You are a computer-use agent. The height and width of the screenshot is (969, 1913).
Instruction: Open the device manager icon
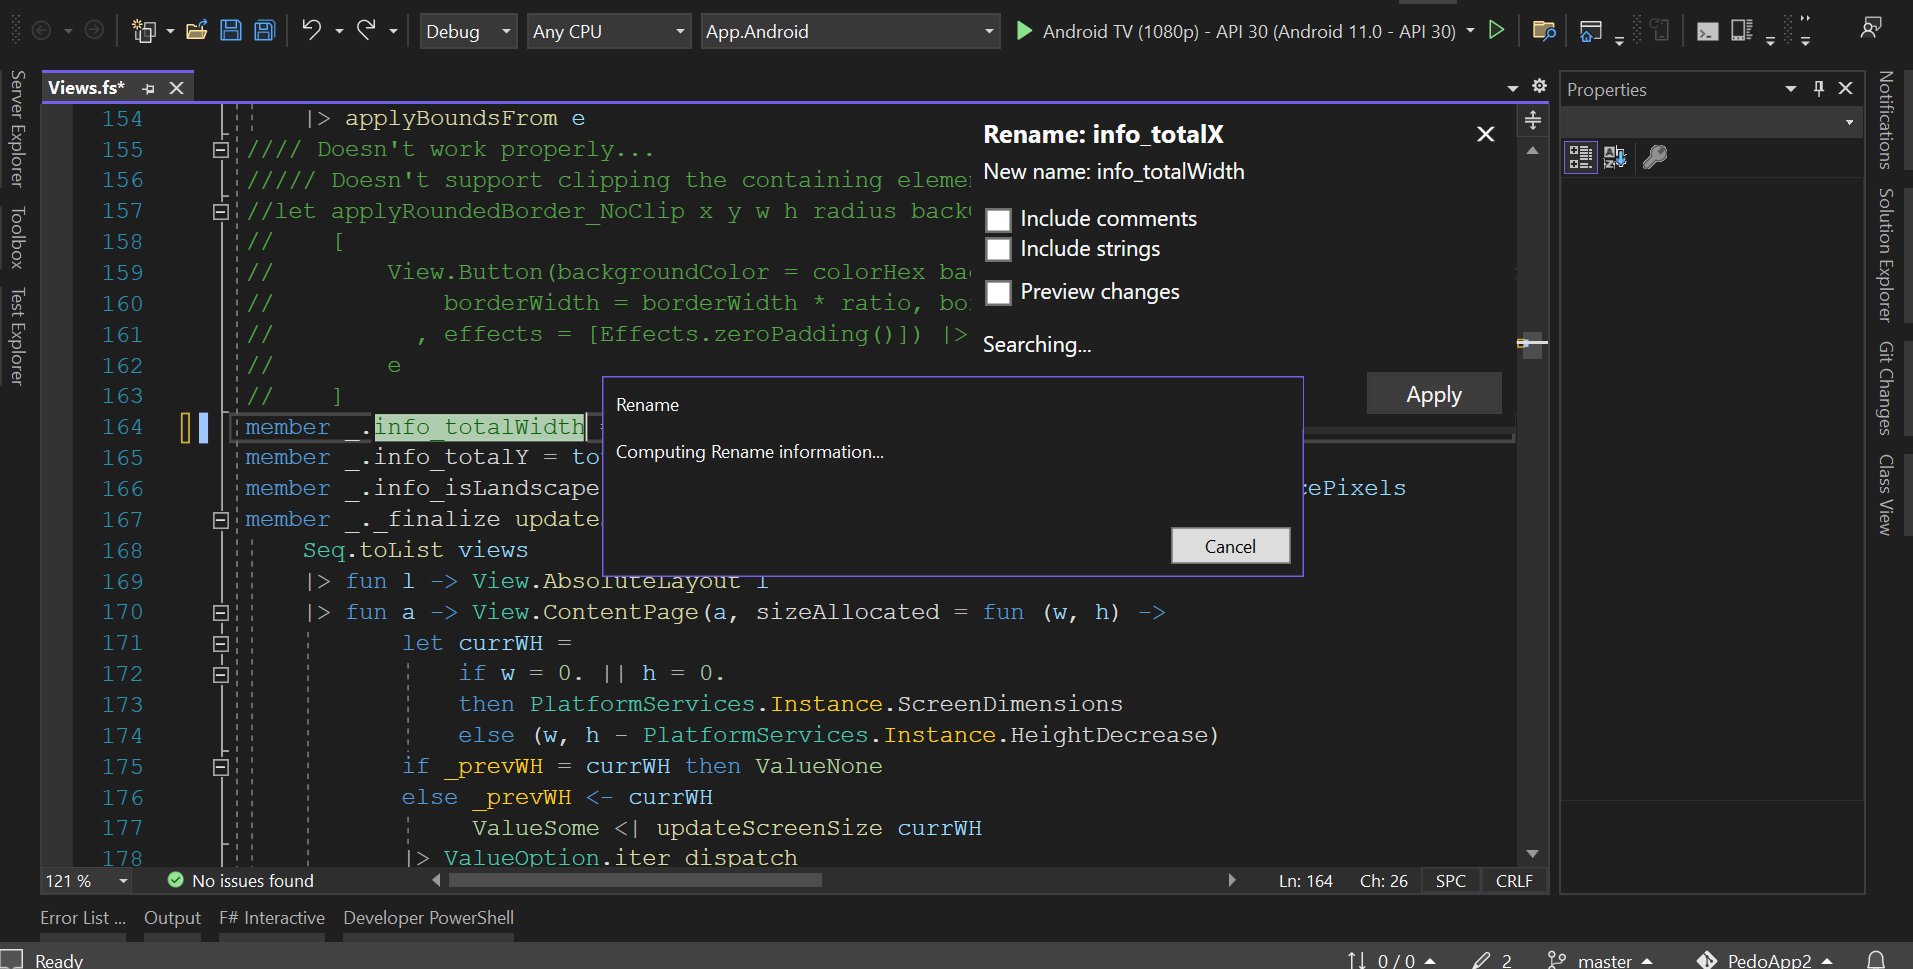point(1742,31)
